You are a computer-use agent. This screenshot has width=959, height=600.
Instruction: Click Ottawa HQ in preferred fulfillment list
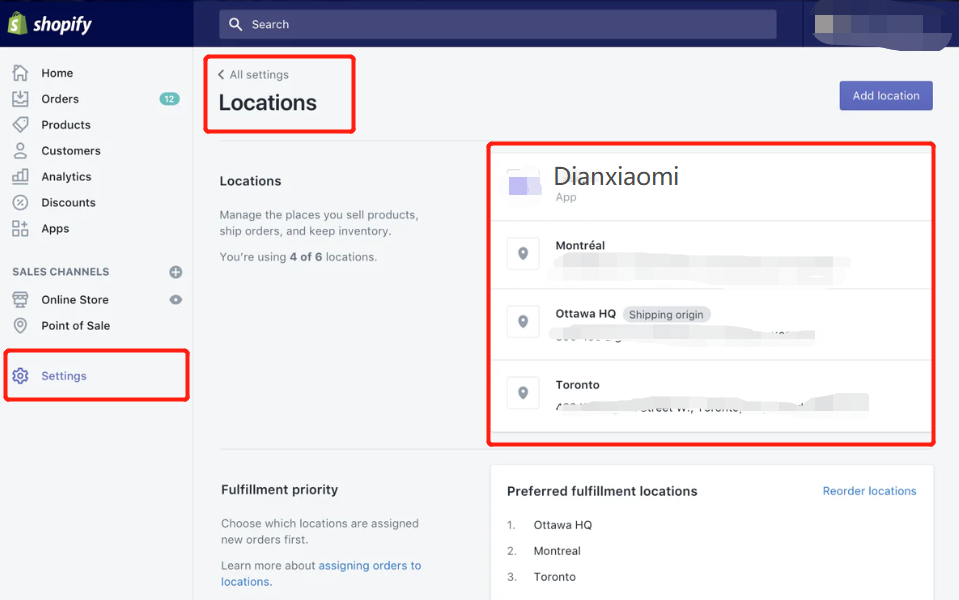click(563, 525)
